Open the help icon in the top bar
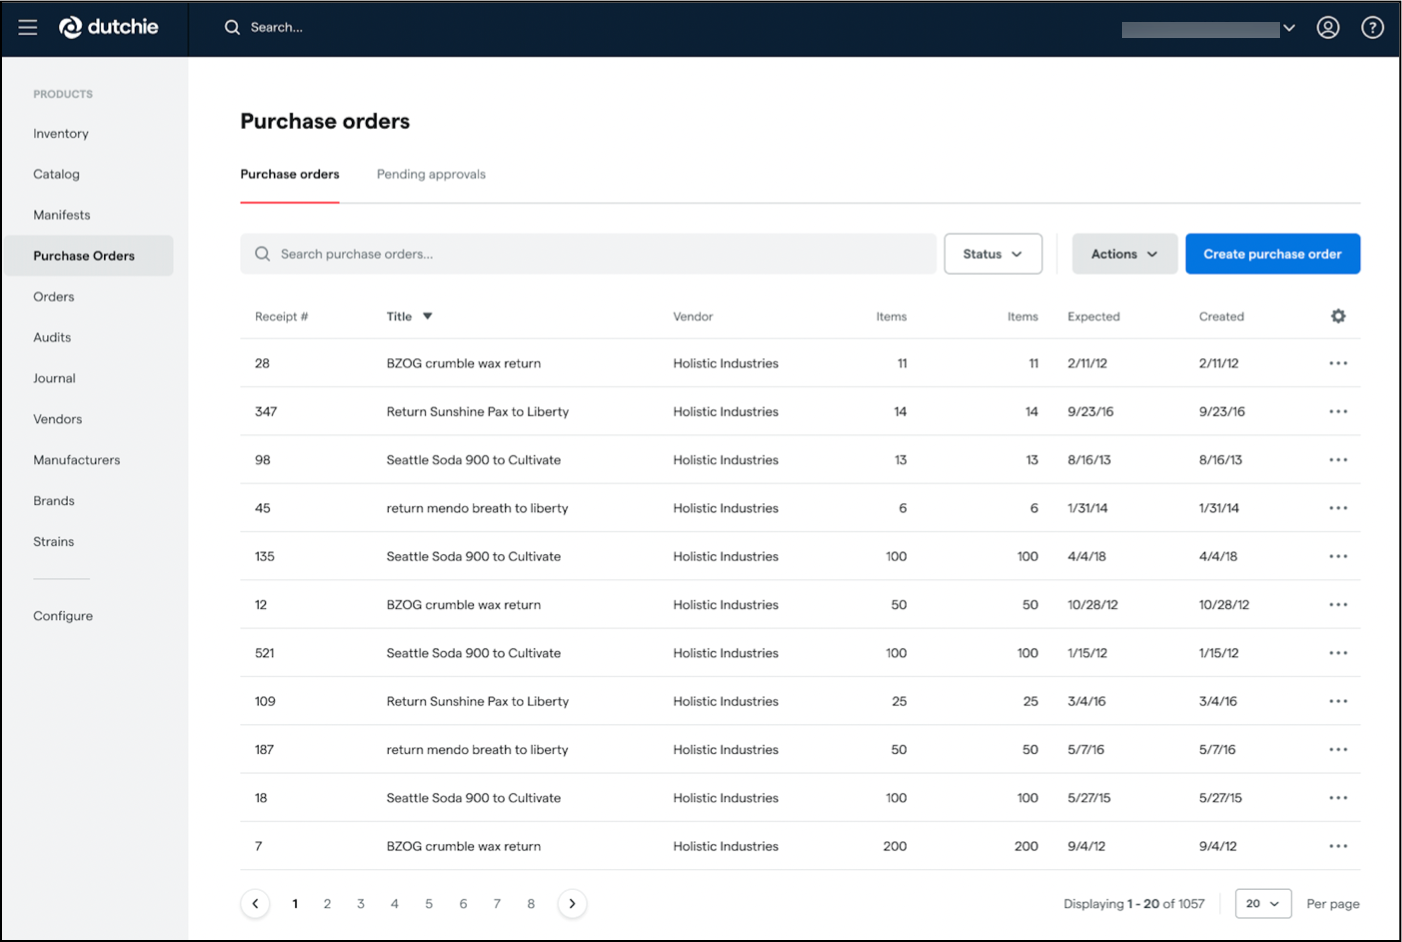1402x942 pixels. [x=1372, y=27]
